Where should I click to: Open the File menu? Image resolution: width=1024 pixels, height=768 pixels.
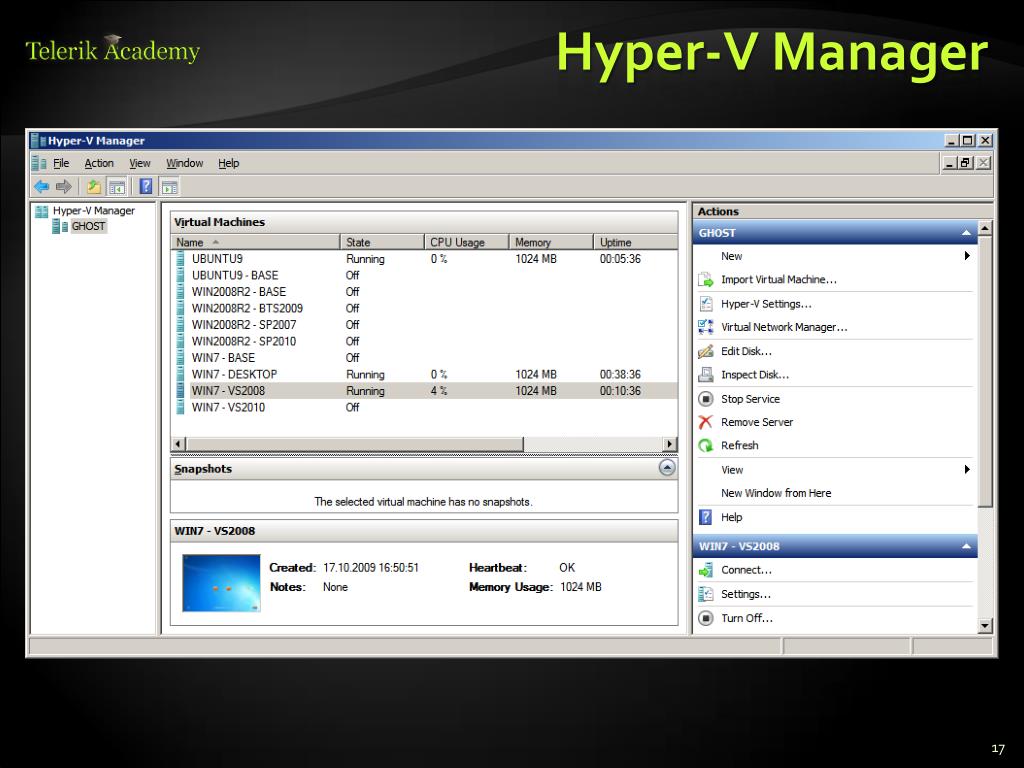tap(61, 163)
